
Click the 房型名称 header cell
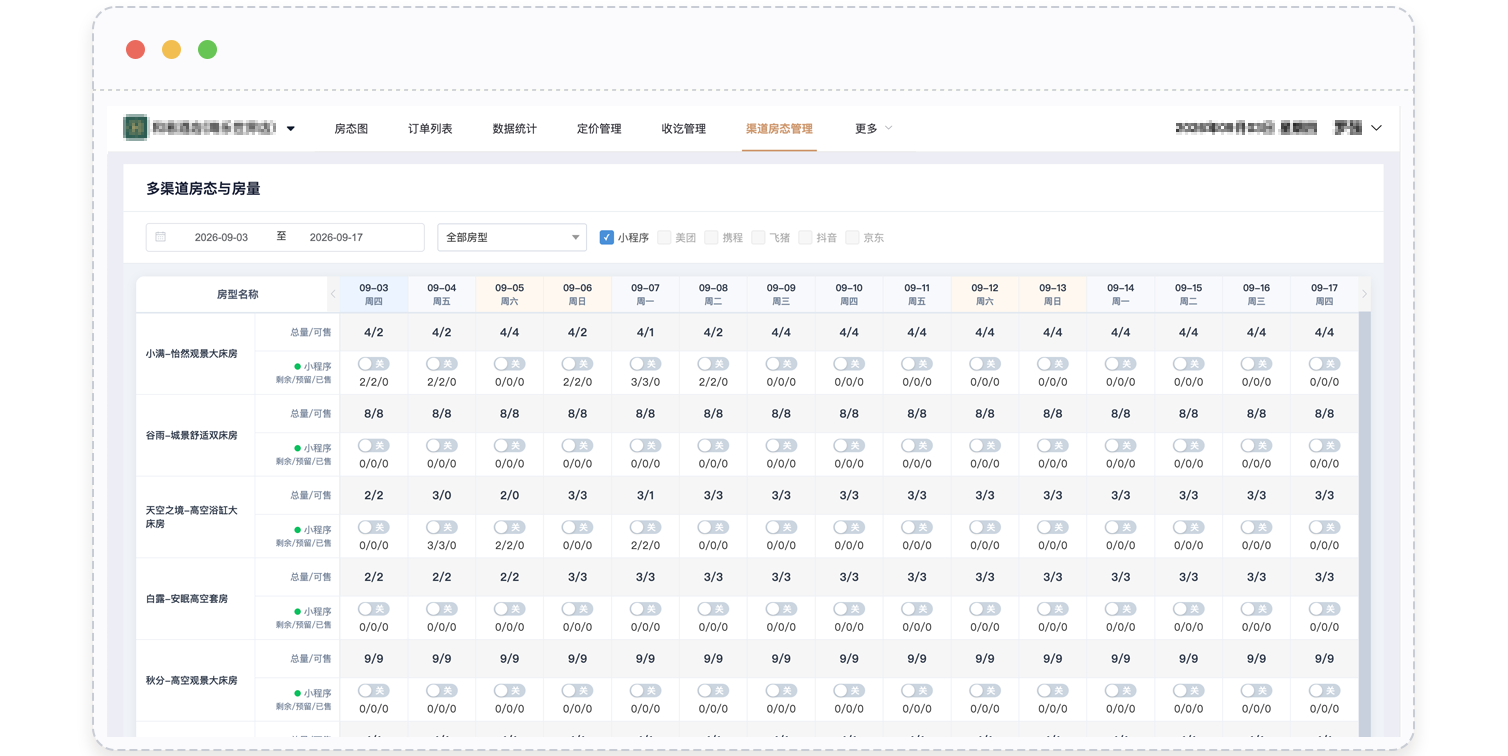[238, 294]
